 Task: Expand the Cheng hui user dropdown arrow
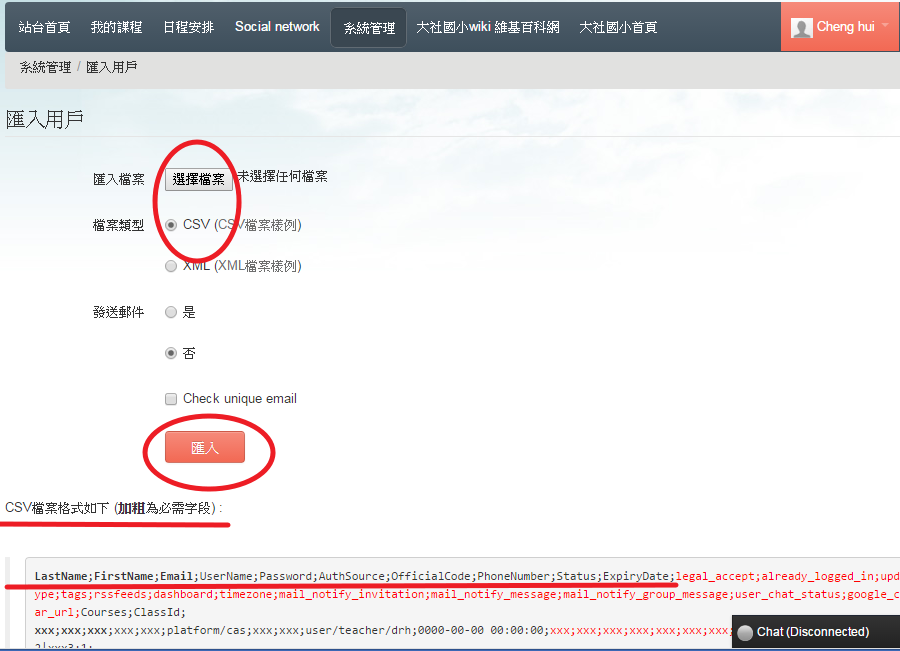click(x=885, y=25)
